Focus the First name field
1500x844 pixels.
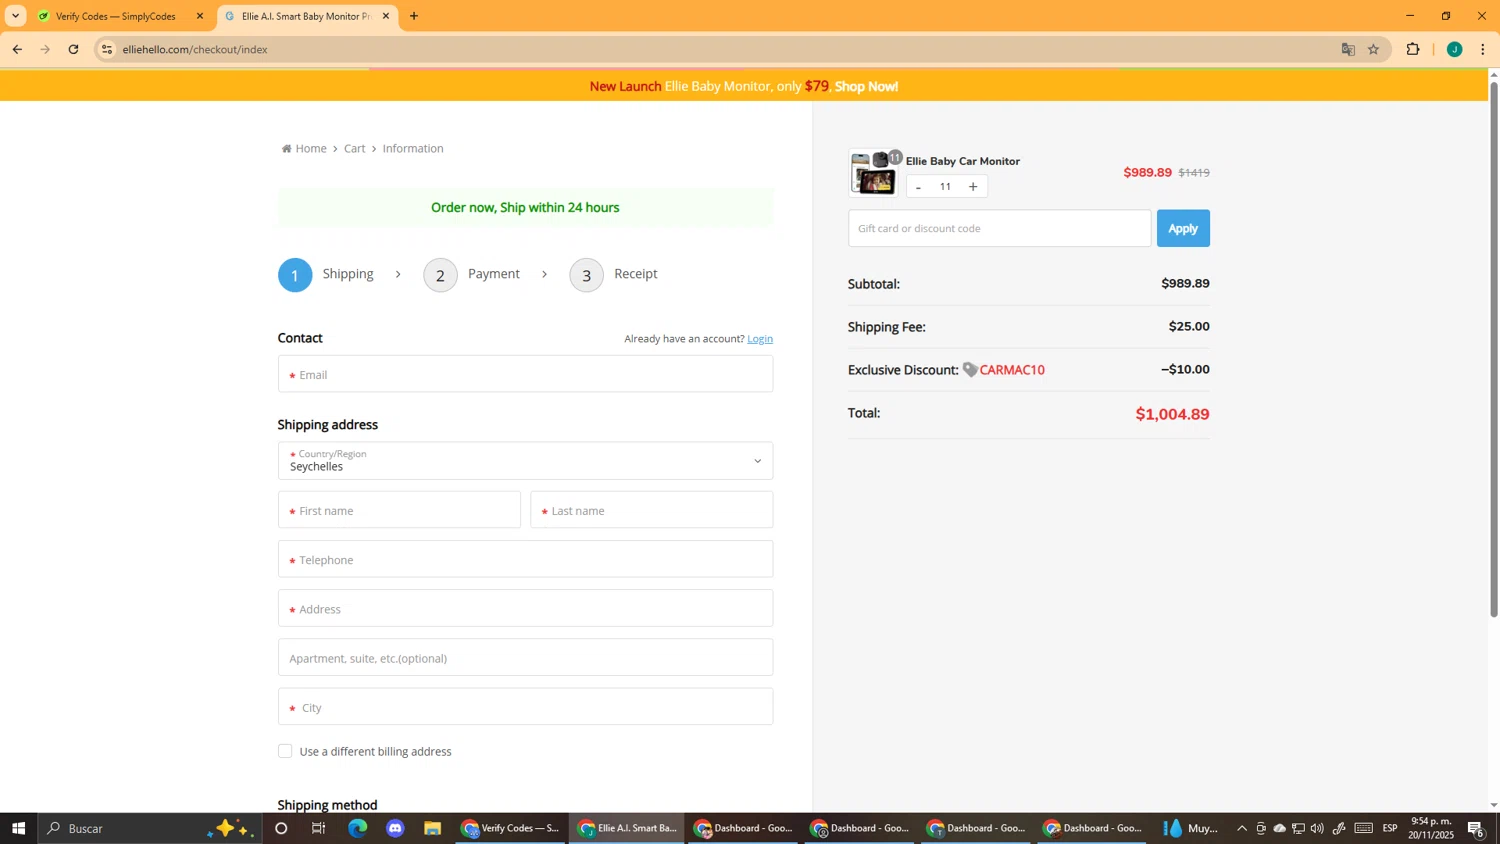tap(399, 510)
